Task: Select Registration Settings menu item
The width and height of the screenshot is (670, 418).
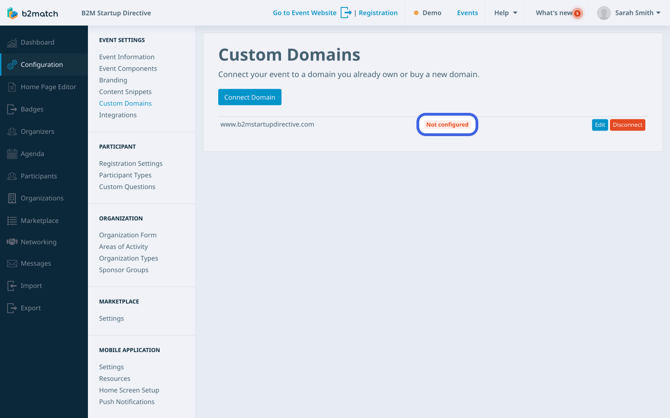Action: [131, 163]
